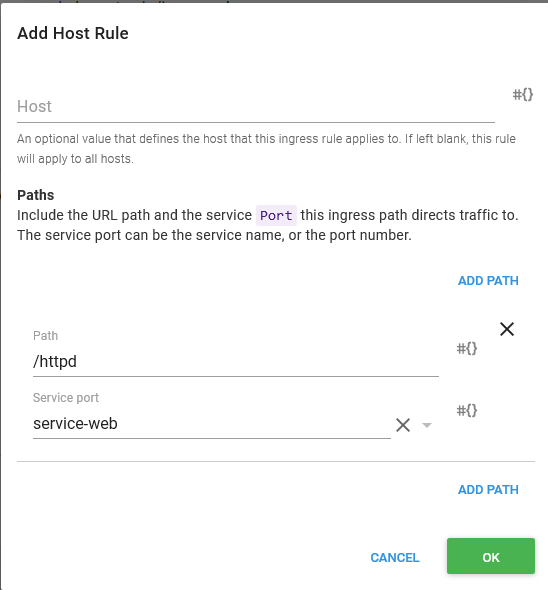Viewport: 548px width, 590px height.
Task: Click the Paths section heading
Action: click(36, 195)
